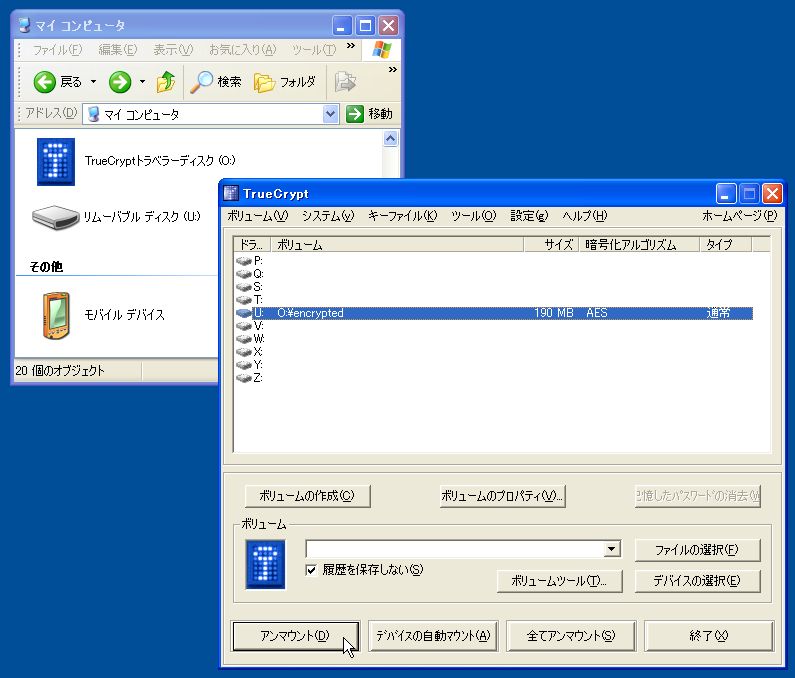The width and height of the screenshot is (795, 678).
Task: Select drive Y: slot in TrueCrypt list
Action: click(249, 365)
